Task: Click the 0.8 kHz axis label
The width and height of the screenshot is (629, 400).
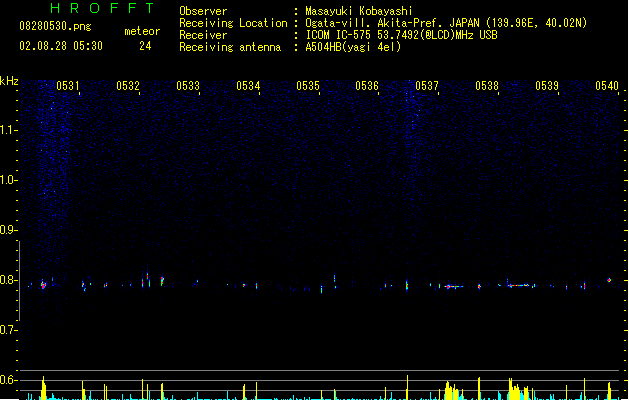Action: click(8, 280)
